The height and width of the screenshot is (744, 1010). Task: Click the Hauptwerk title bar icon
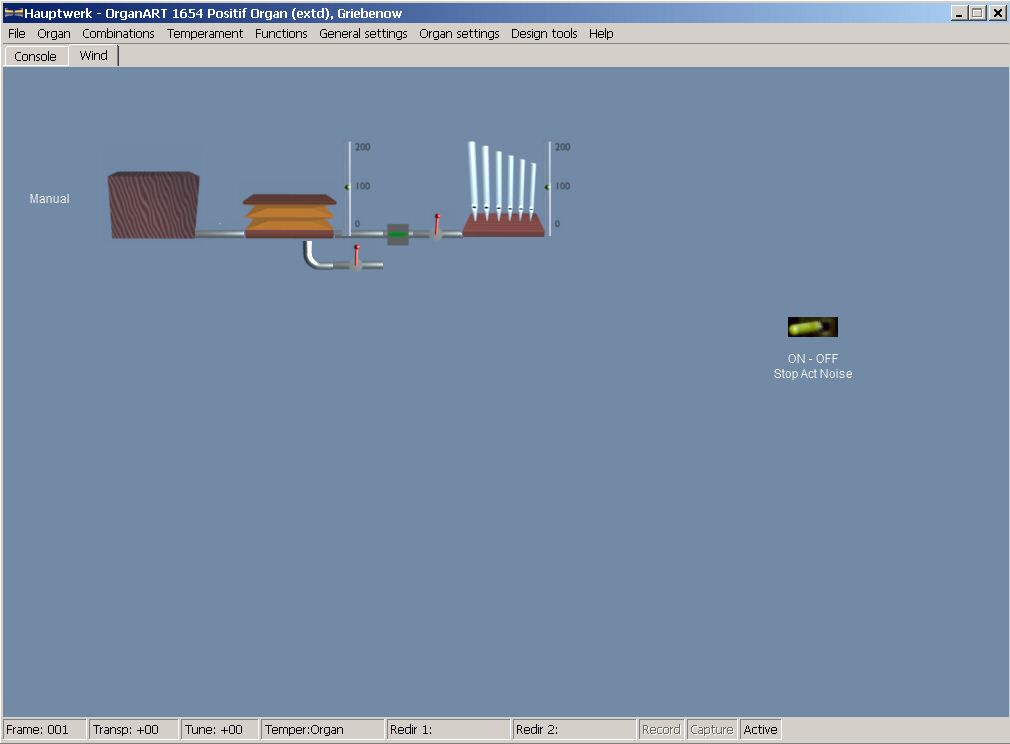(x=13, y=13)
